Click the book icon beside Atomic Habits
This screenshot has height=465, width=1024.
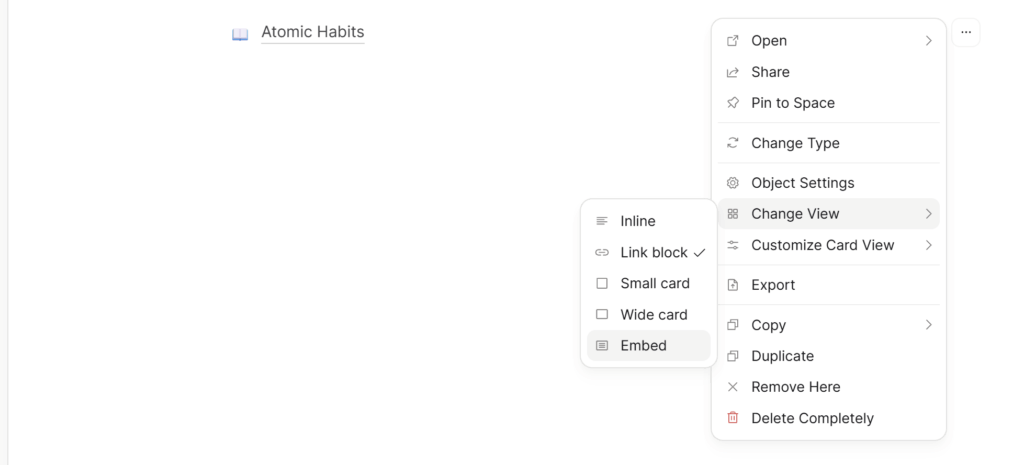pos(240,34)
